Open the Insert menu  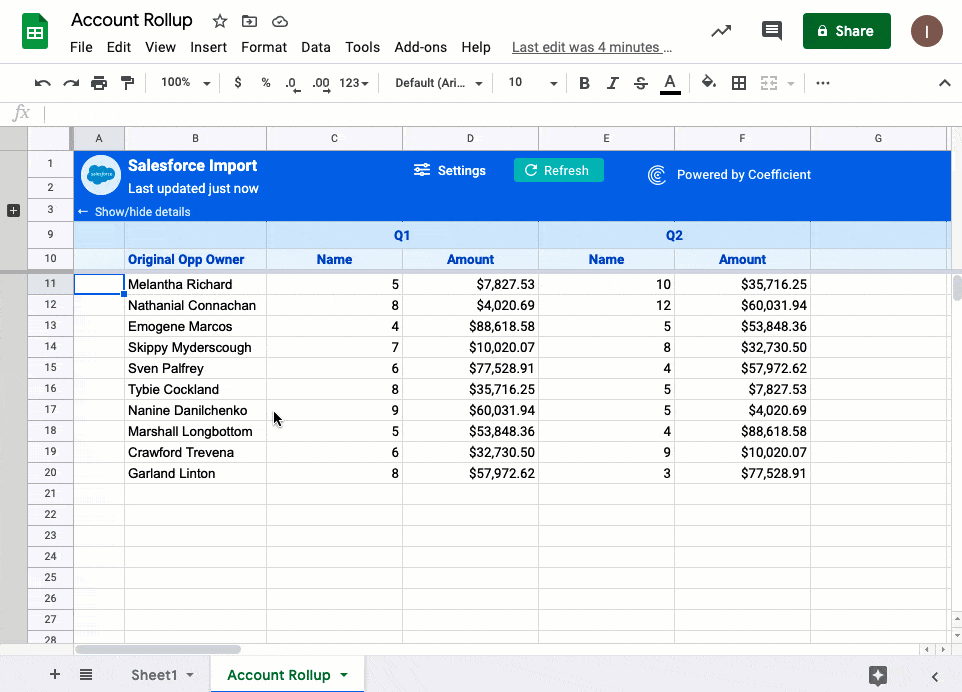(208, 47)
